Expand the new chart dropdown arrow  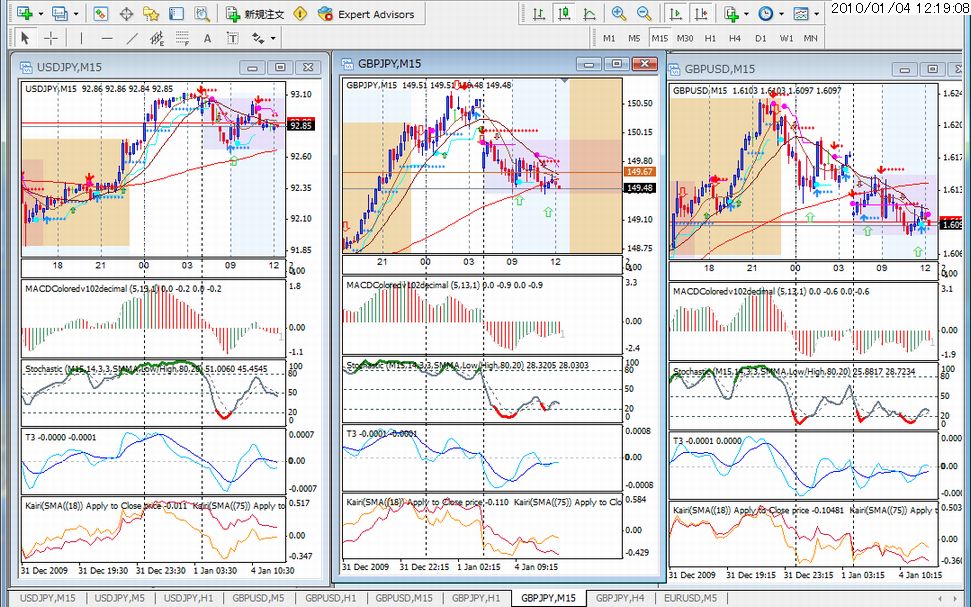tap(41, 14)
